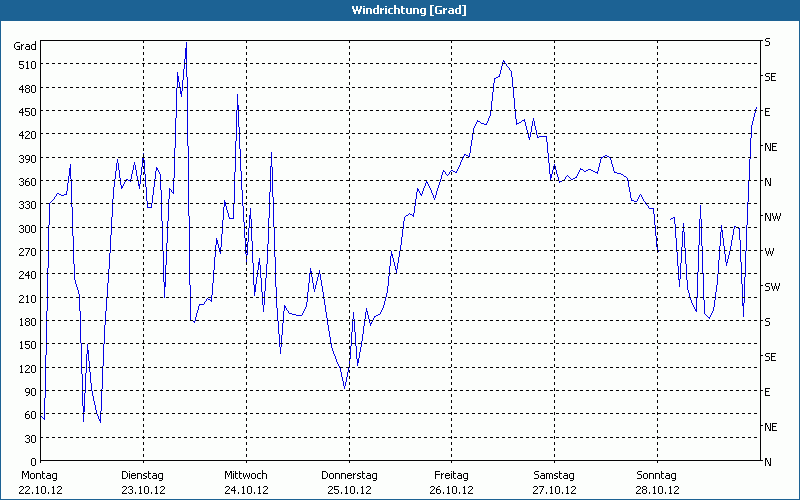Select the 390 y-axis value
The image size is (800, 500).
click(28, 159)
